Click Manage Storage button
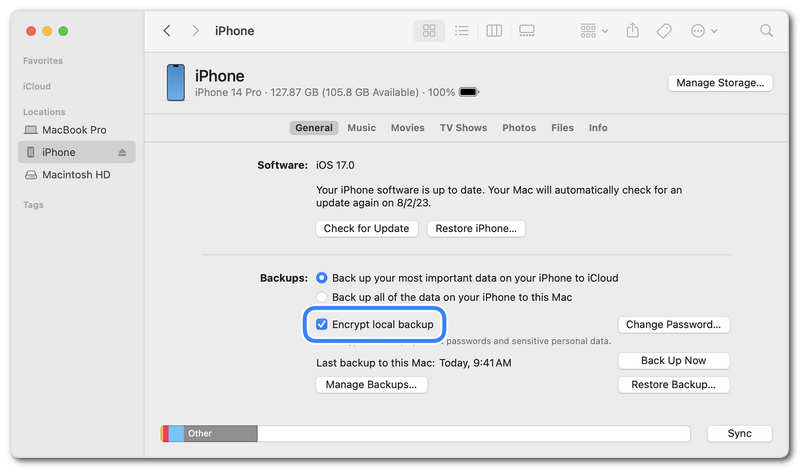Image resolution: width=800 pixels, height=469 pixels. click(x=720, y=83)
